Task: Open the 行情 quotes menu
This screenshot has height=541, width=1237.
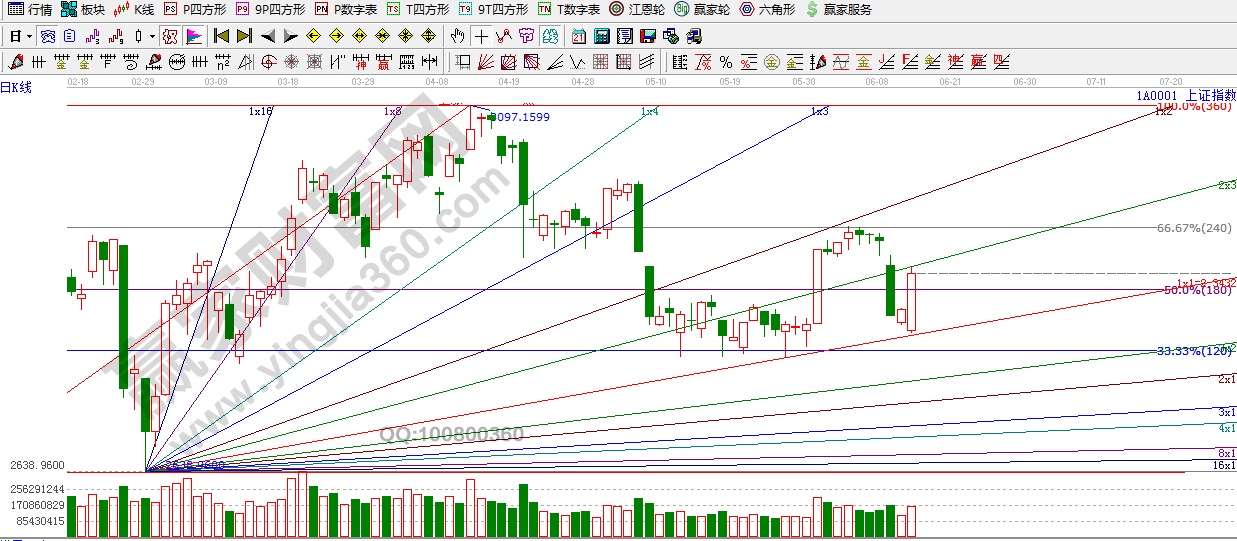Action: 30,9
